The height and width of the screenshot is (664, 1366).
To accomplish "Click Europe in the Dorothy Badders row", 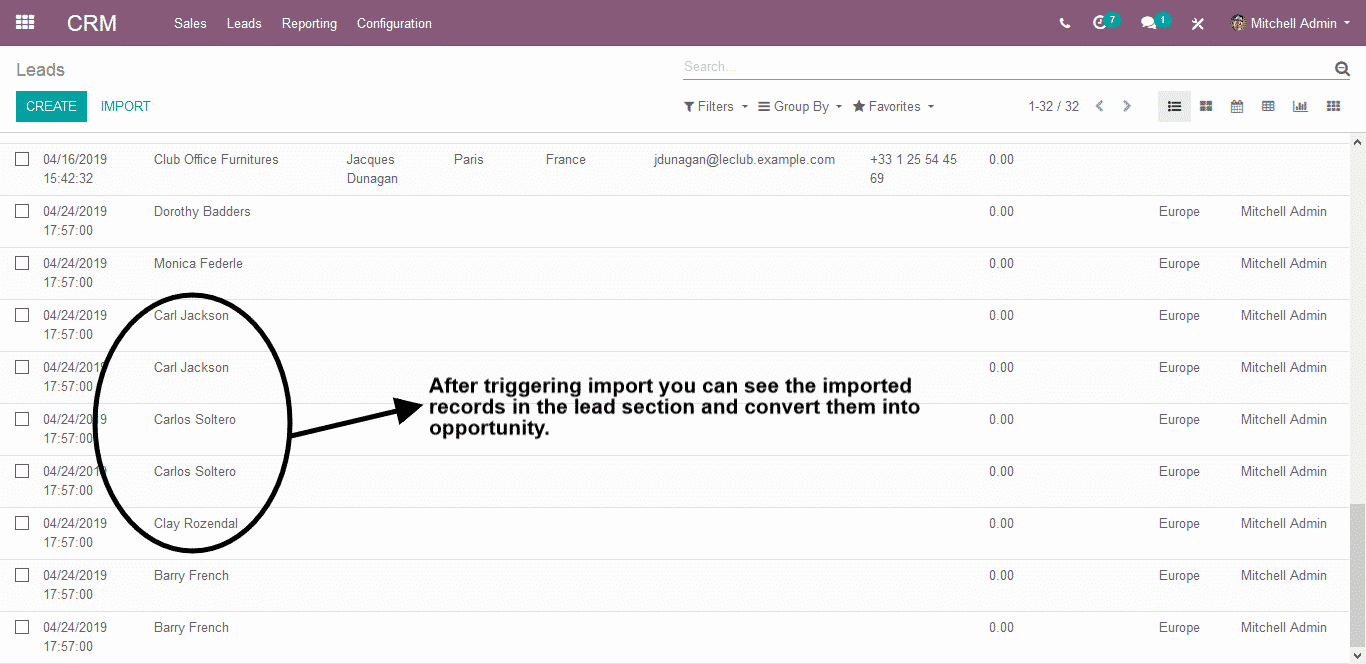I will (1179, 211).
